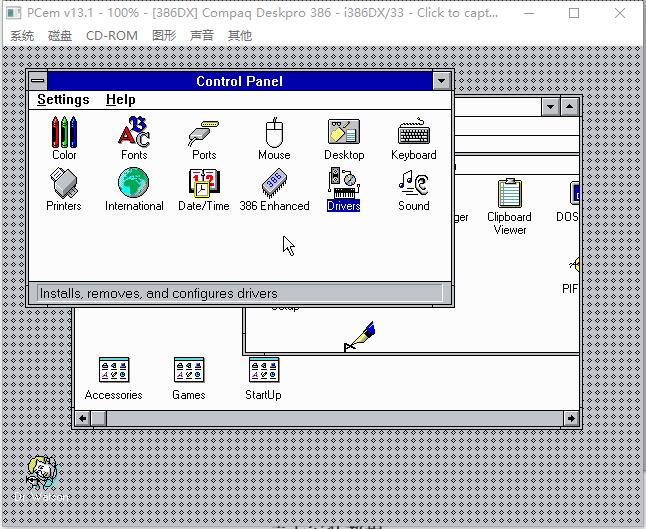Select the Date/Time icon
Image resolution: width=646 pixels, height=529 pixels.
point(204,189)
